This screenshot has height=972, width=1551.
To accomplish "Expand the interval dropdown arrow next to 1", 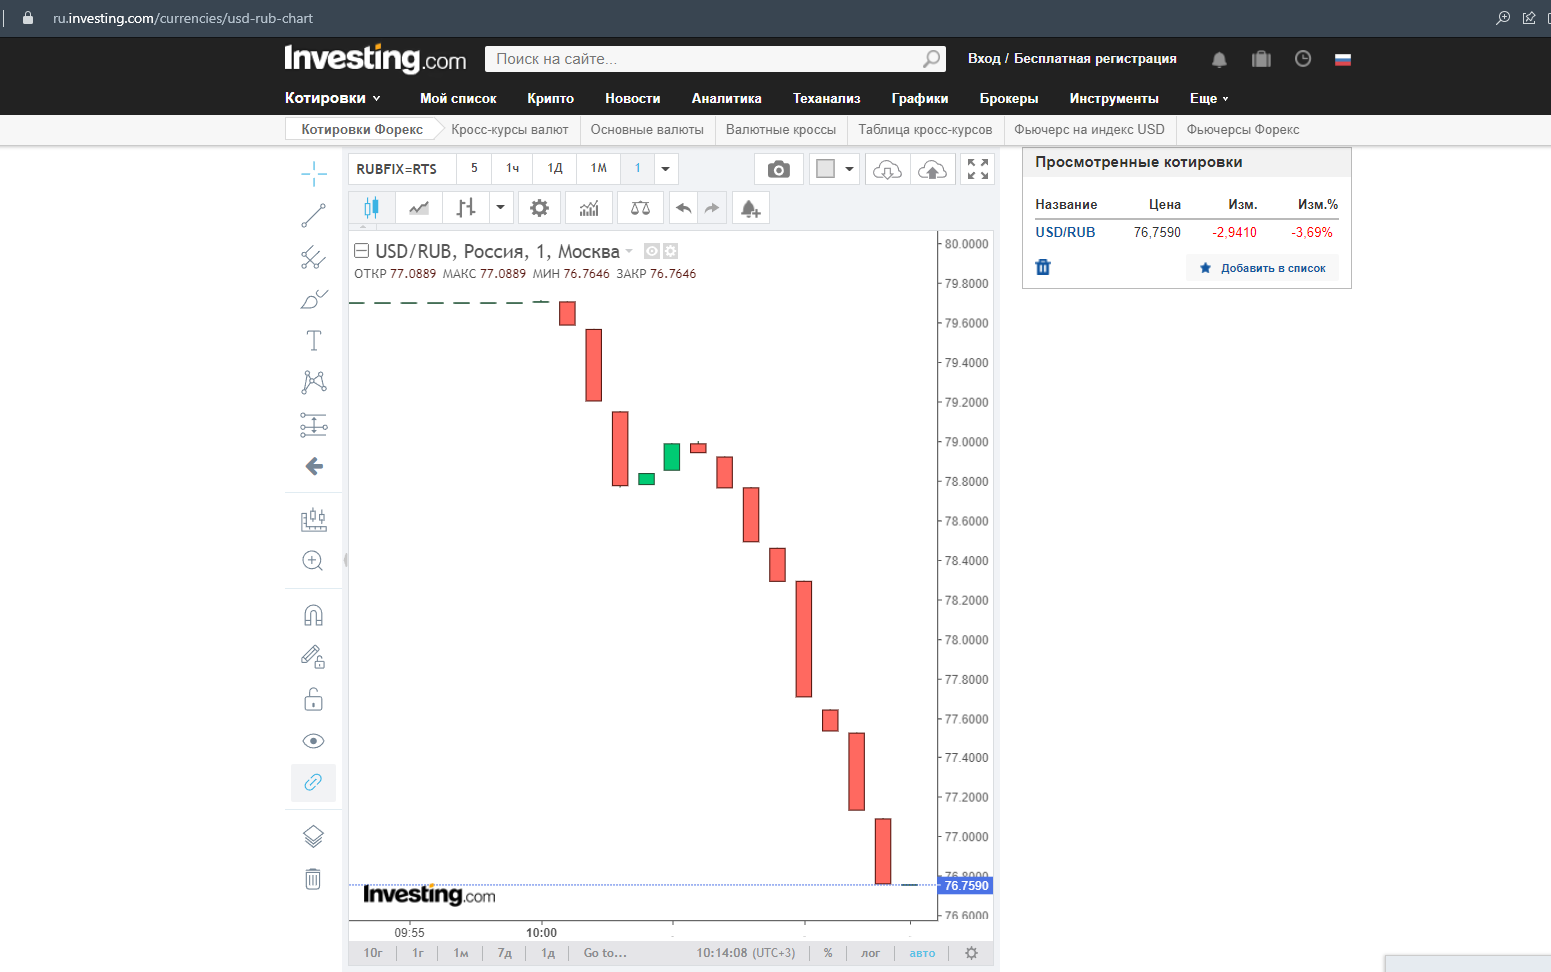I will 666,169.
